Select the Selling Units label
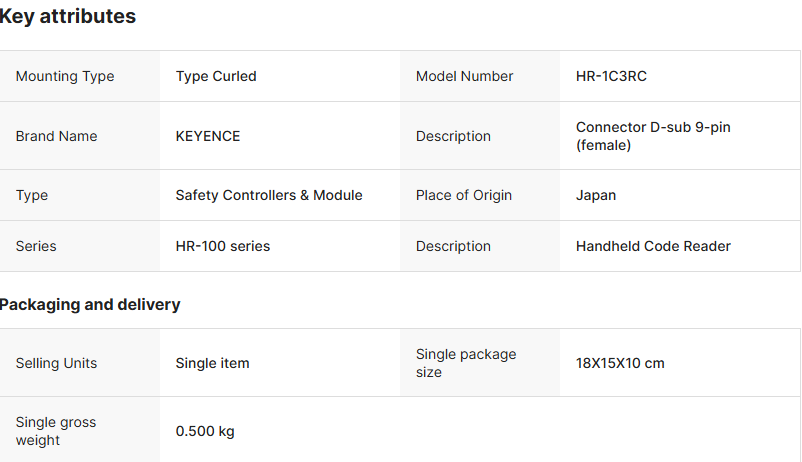 (x=56, y=363)
